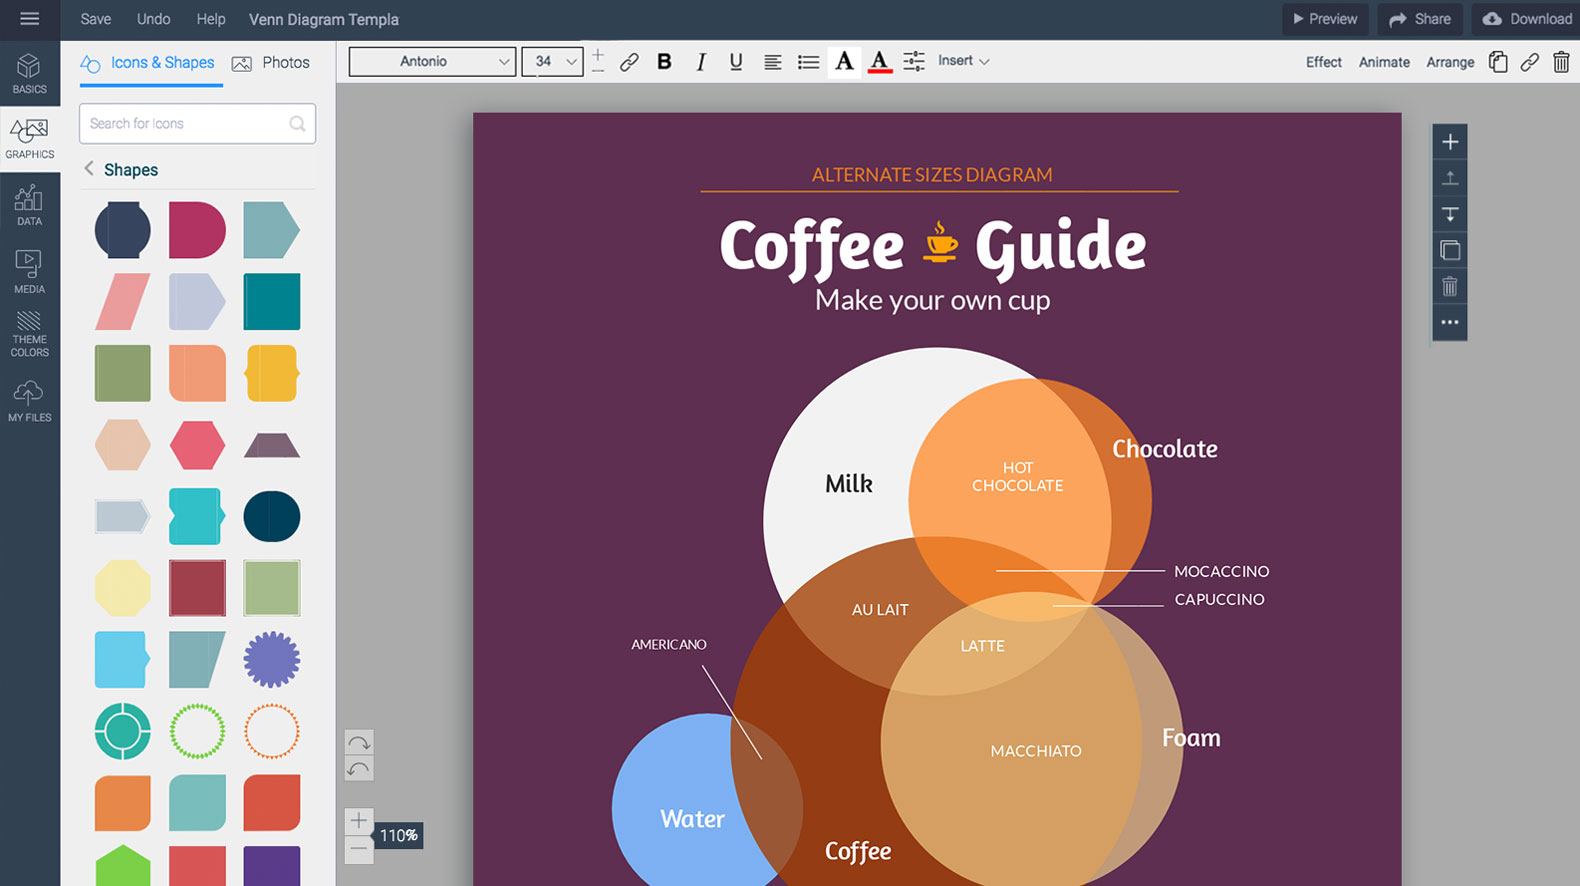Click the magnifier icon in icon search
The height and width of the screenshot is (886, 1580).
coord(297,124)
